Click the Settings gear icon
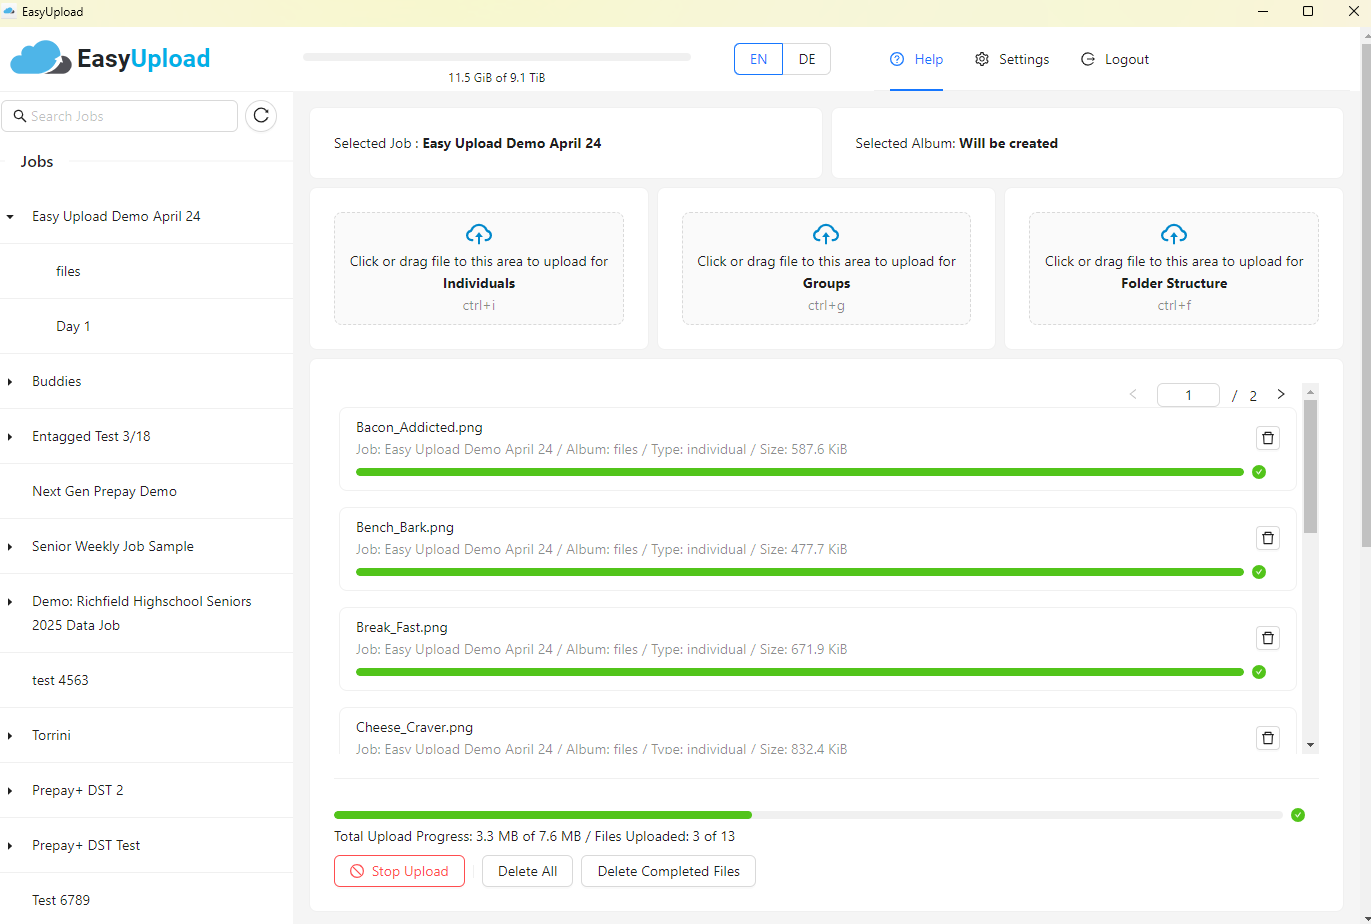This screenshot has width=1371, height=924. [982, 59]
